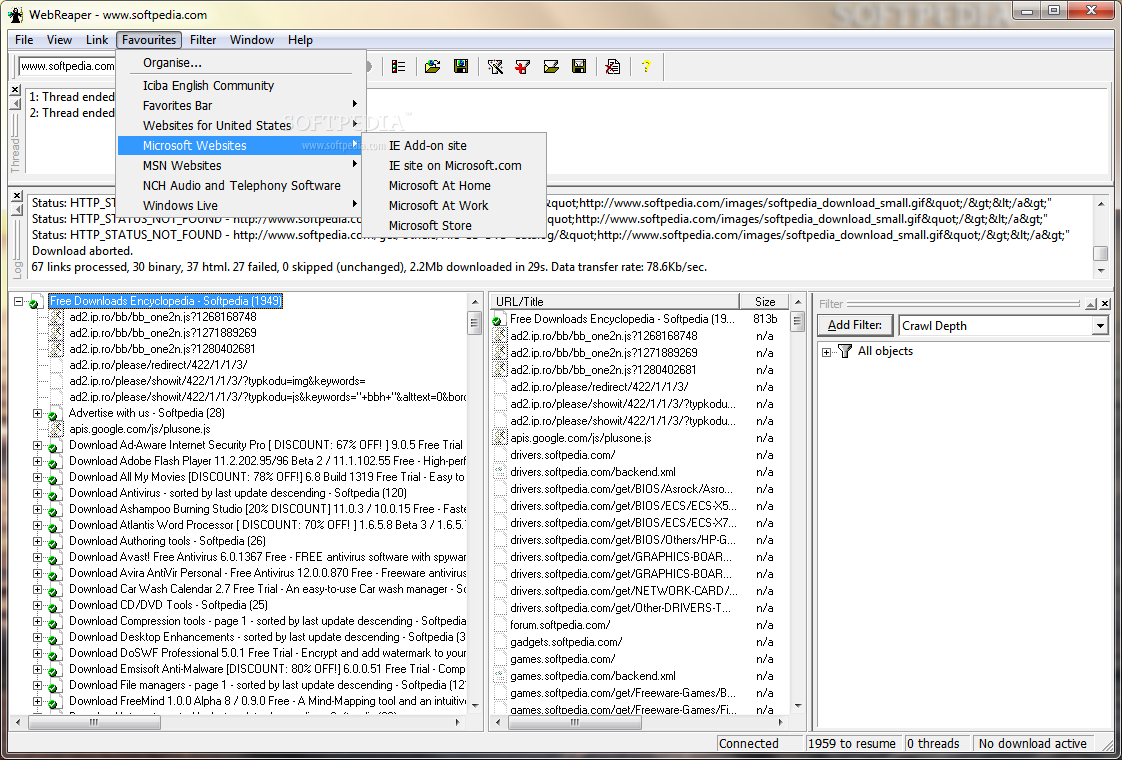
Task: Open the filter wizard wand icon
Action: 495,67
